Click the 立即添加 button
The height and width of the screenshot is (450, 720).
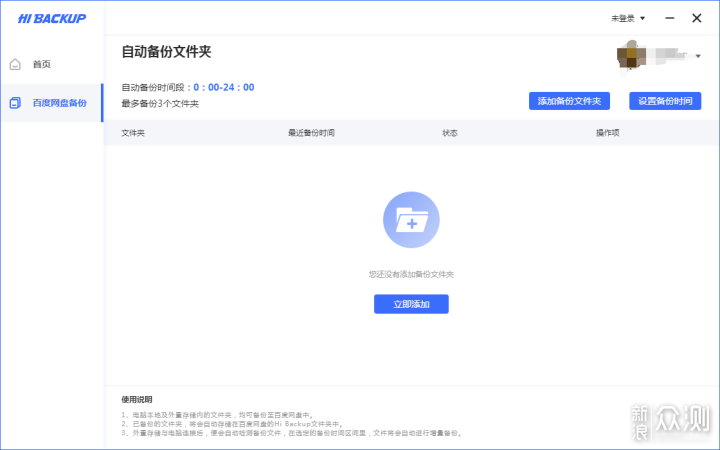point(411,304)
